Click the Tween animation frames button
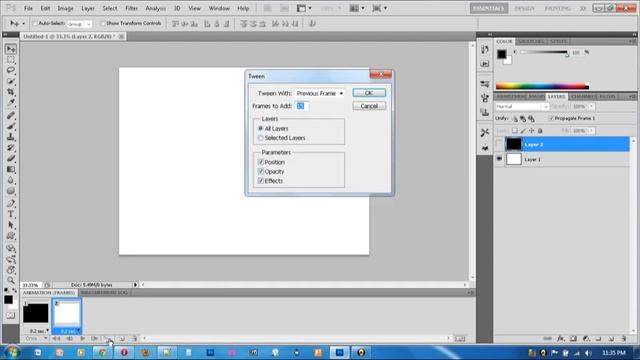The width and height of the screenshot is (640, 360). 109,338
